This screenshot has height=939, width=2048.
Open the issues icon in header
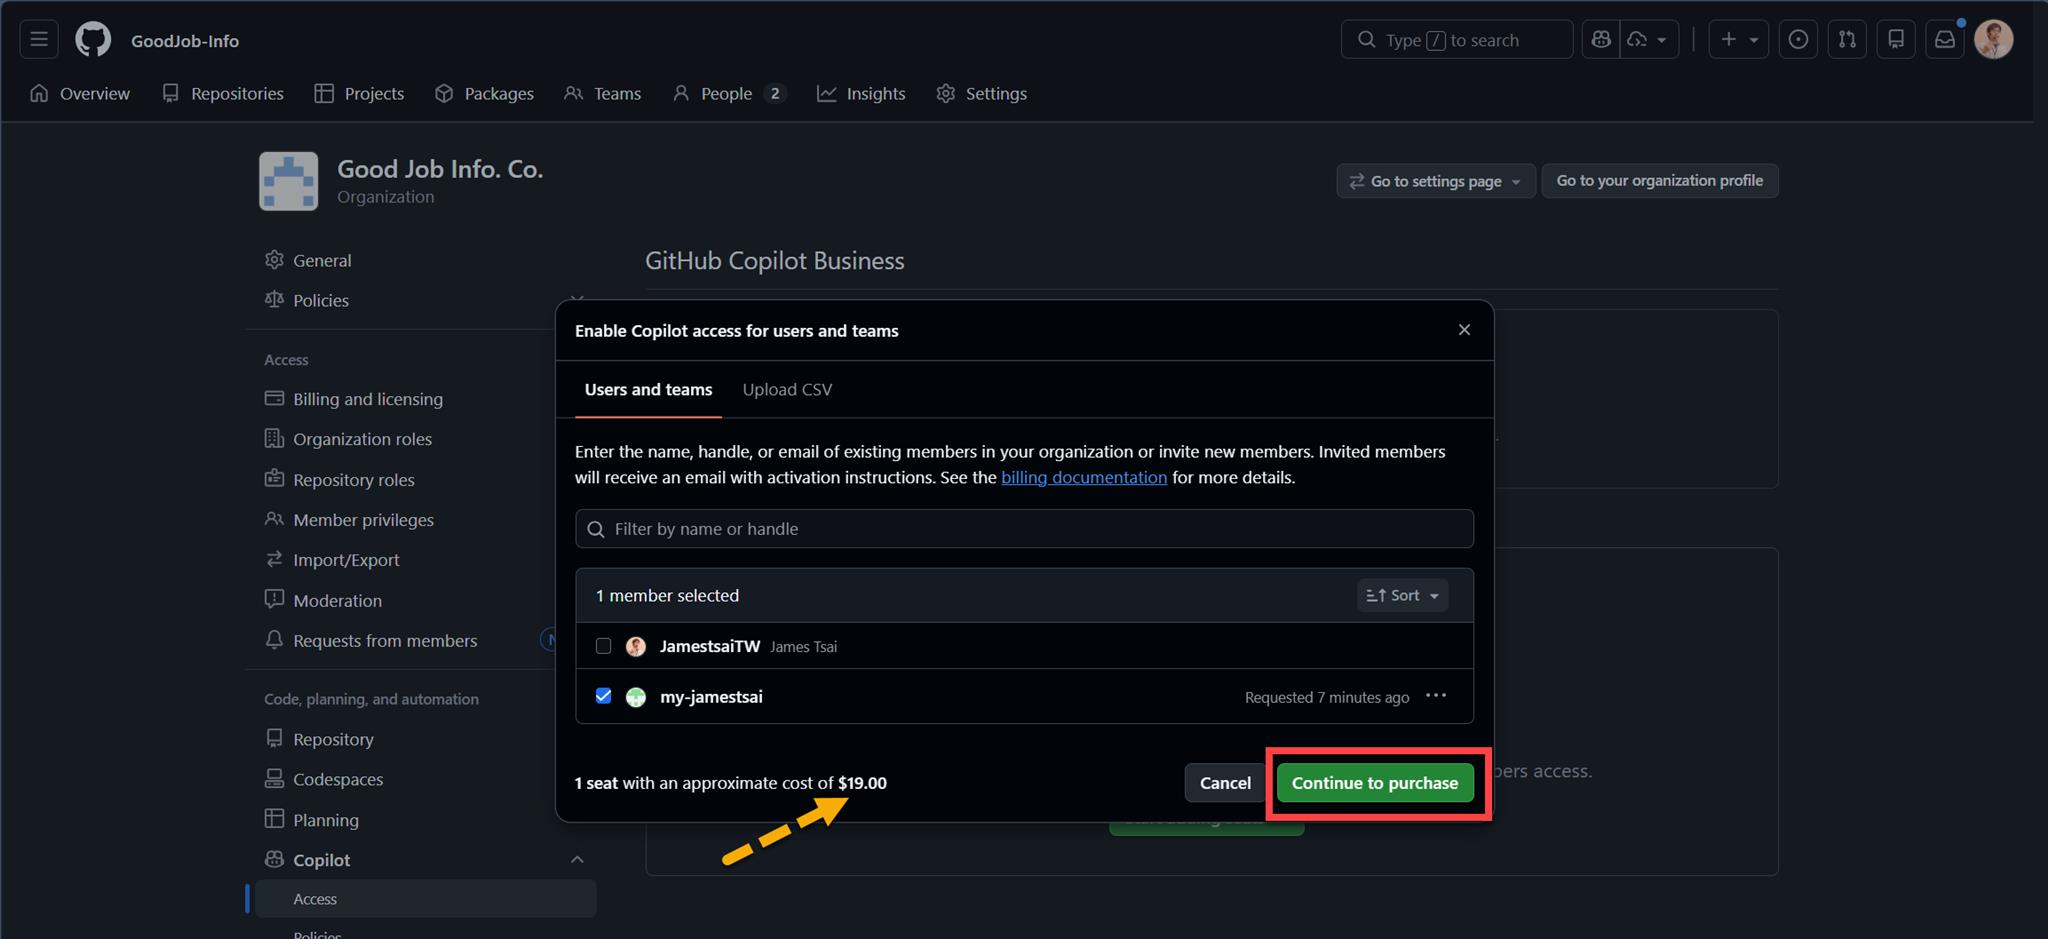coord(1798,40)
